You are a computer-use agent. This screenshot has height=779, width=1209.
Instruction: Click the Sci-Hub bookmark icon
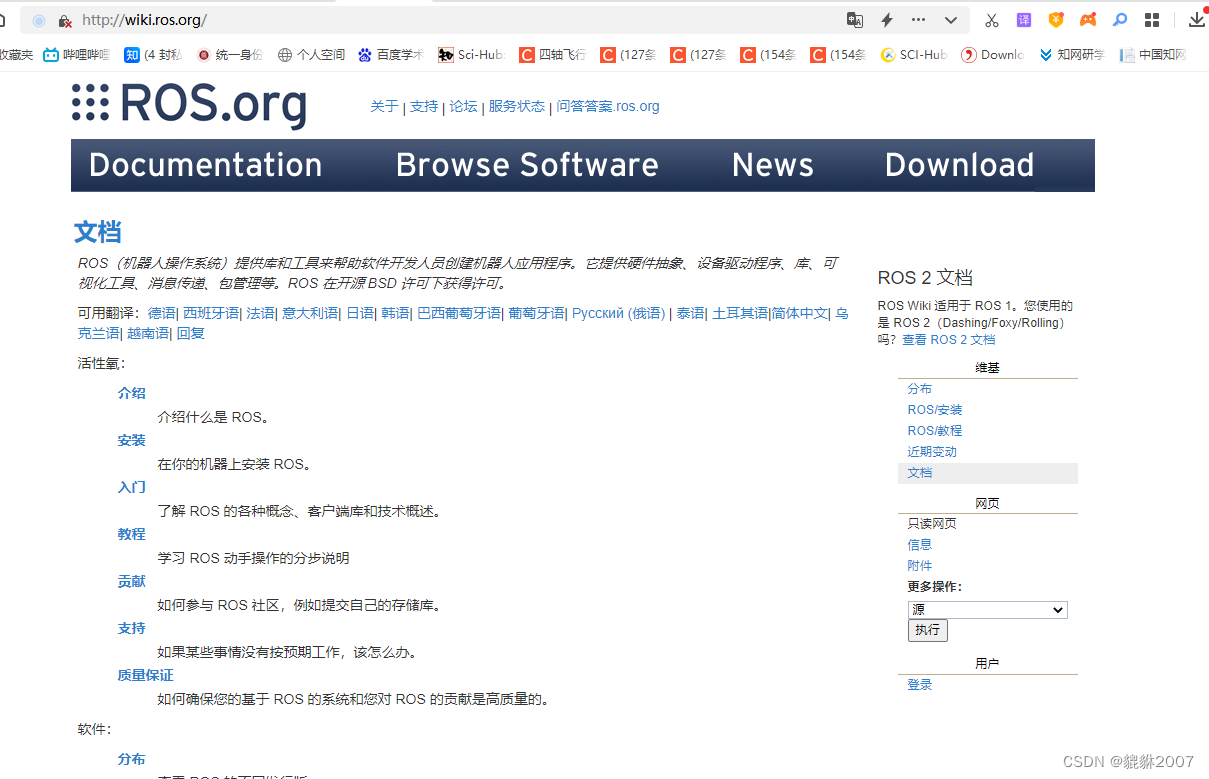(x=446, y=55)
